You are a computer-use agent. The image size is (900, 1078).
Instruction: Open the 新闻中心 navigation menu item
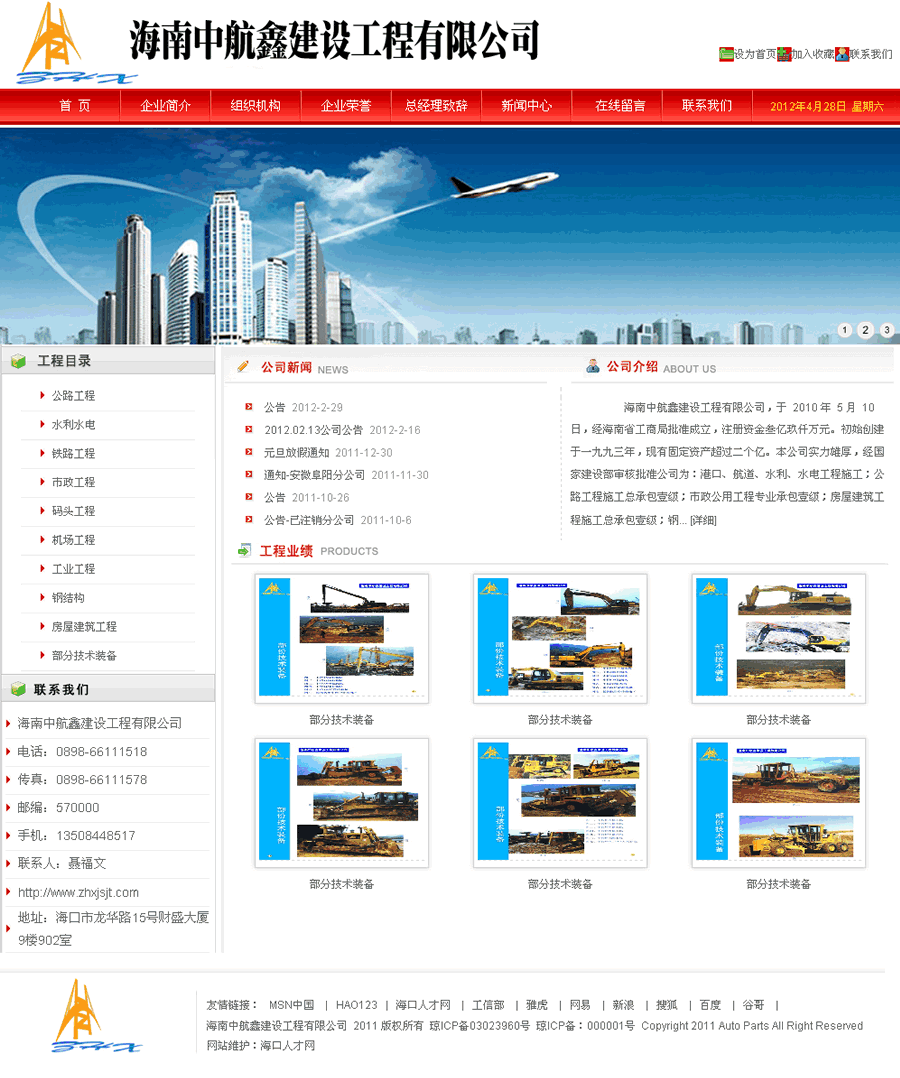point(526,104)
